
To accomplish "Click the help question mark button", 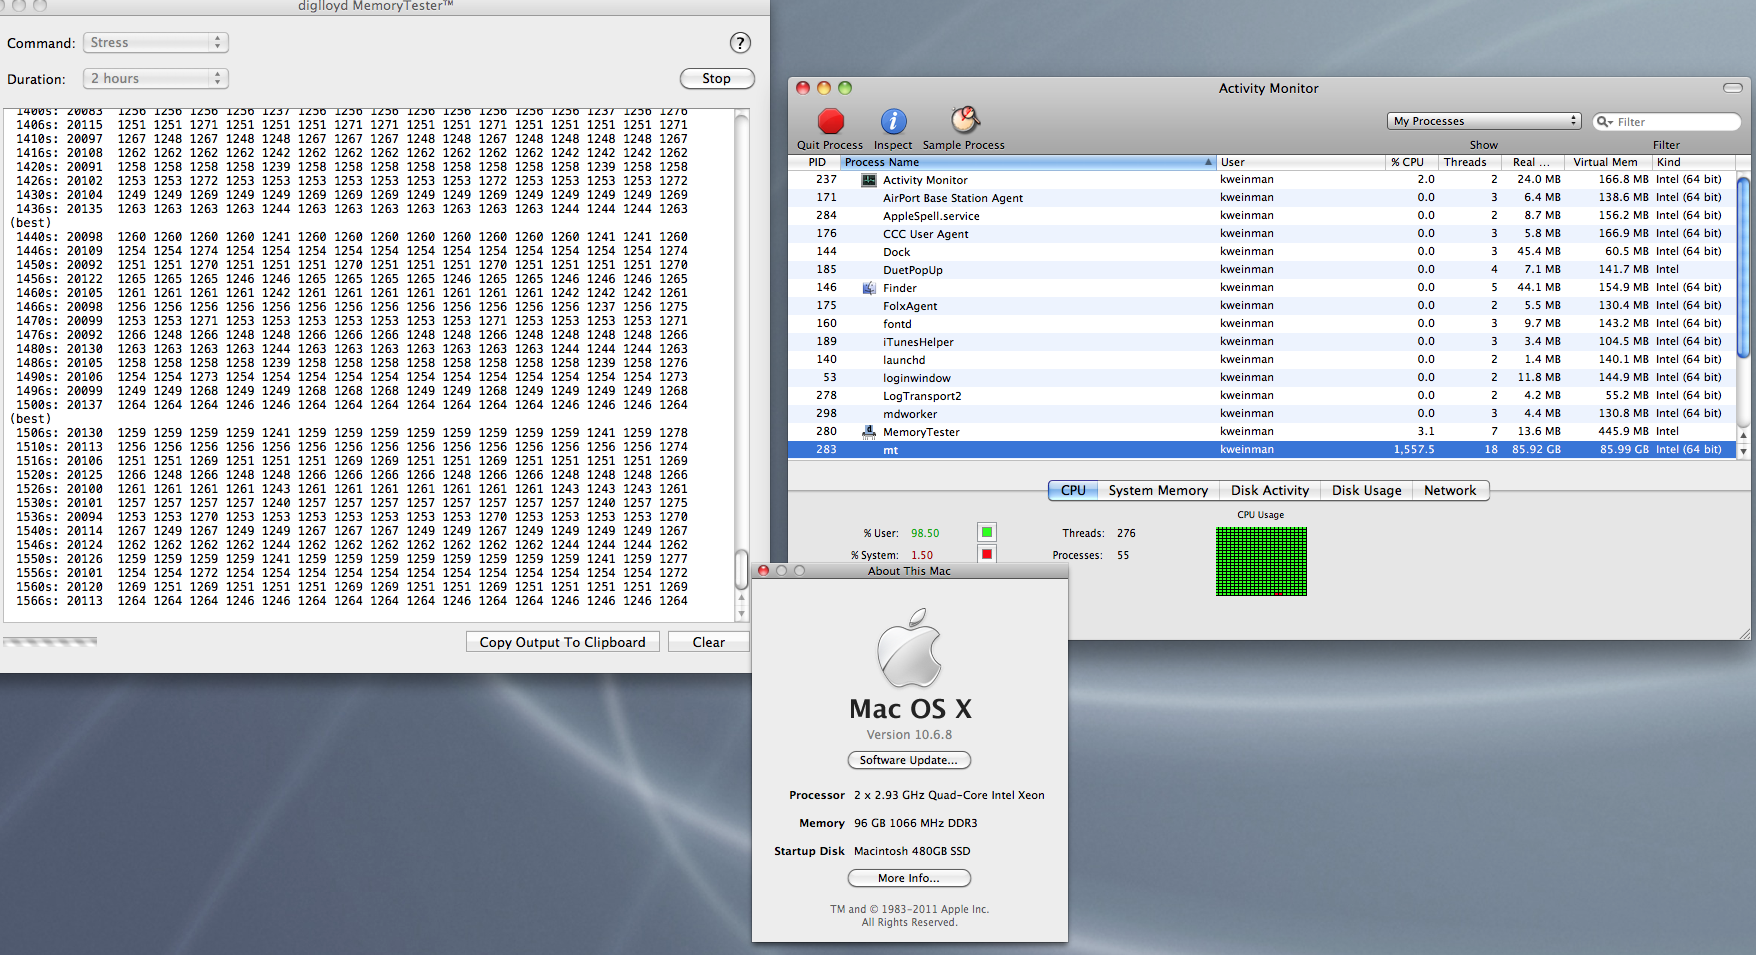I will pyautogui.click(x=740, y=43).
